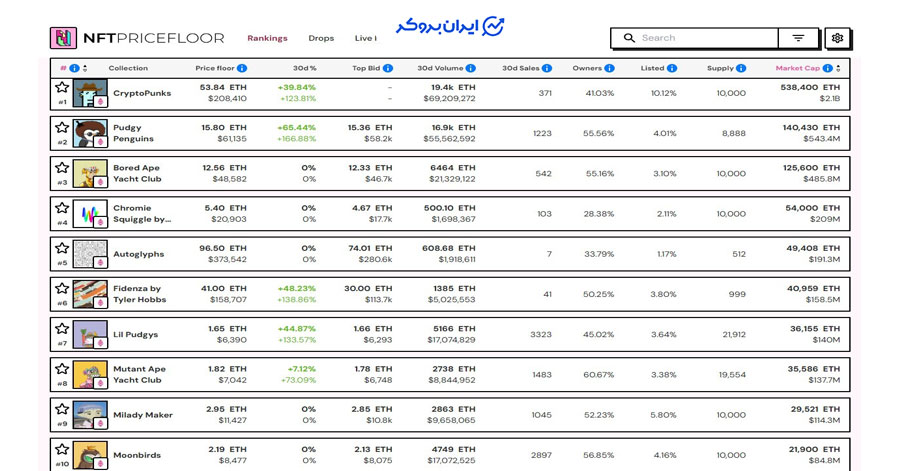Open Milady Maker collection thumbnail

tap(90, 414)
